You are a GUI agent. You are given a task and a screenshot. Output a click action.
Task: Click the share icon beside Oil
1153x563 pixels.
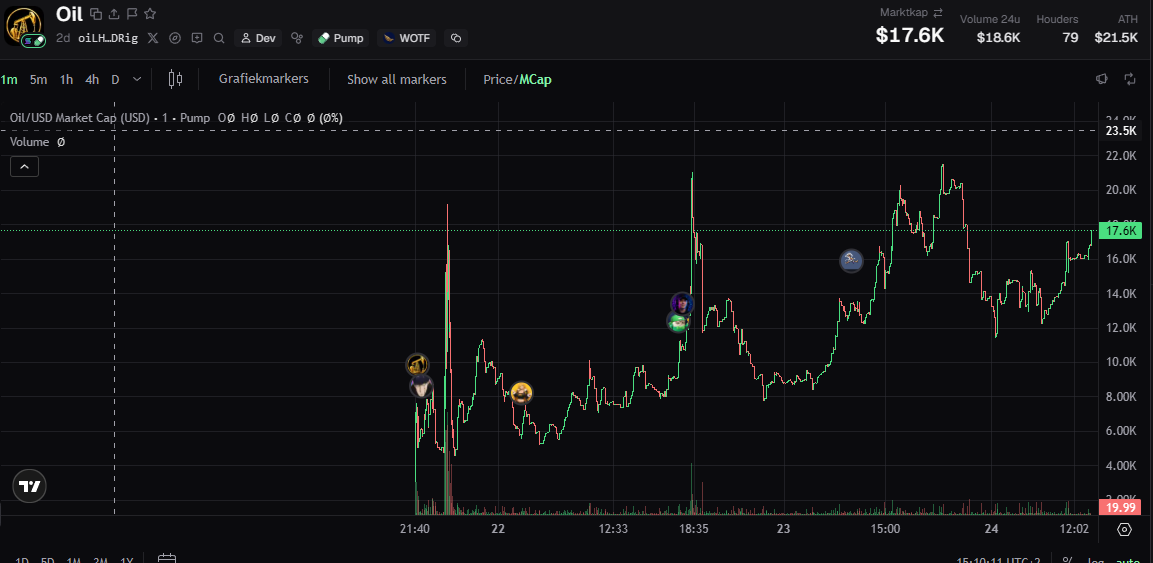pos(113,13)
